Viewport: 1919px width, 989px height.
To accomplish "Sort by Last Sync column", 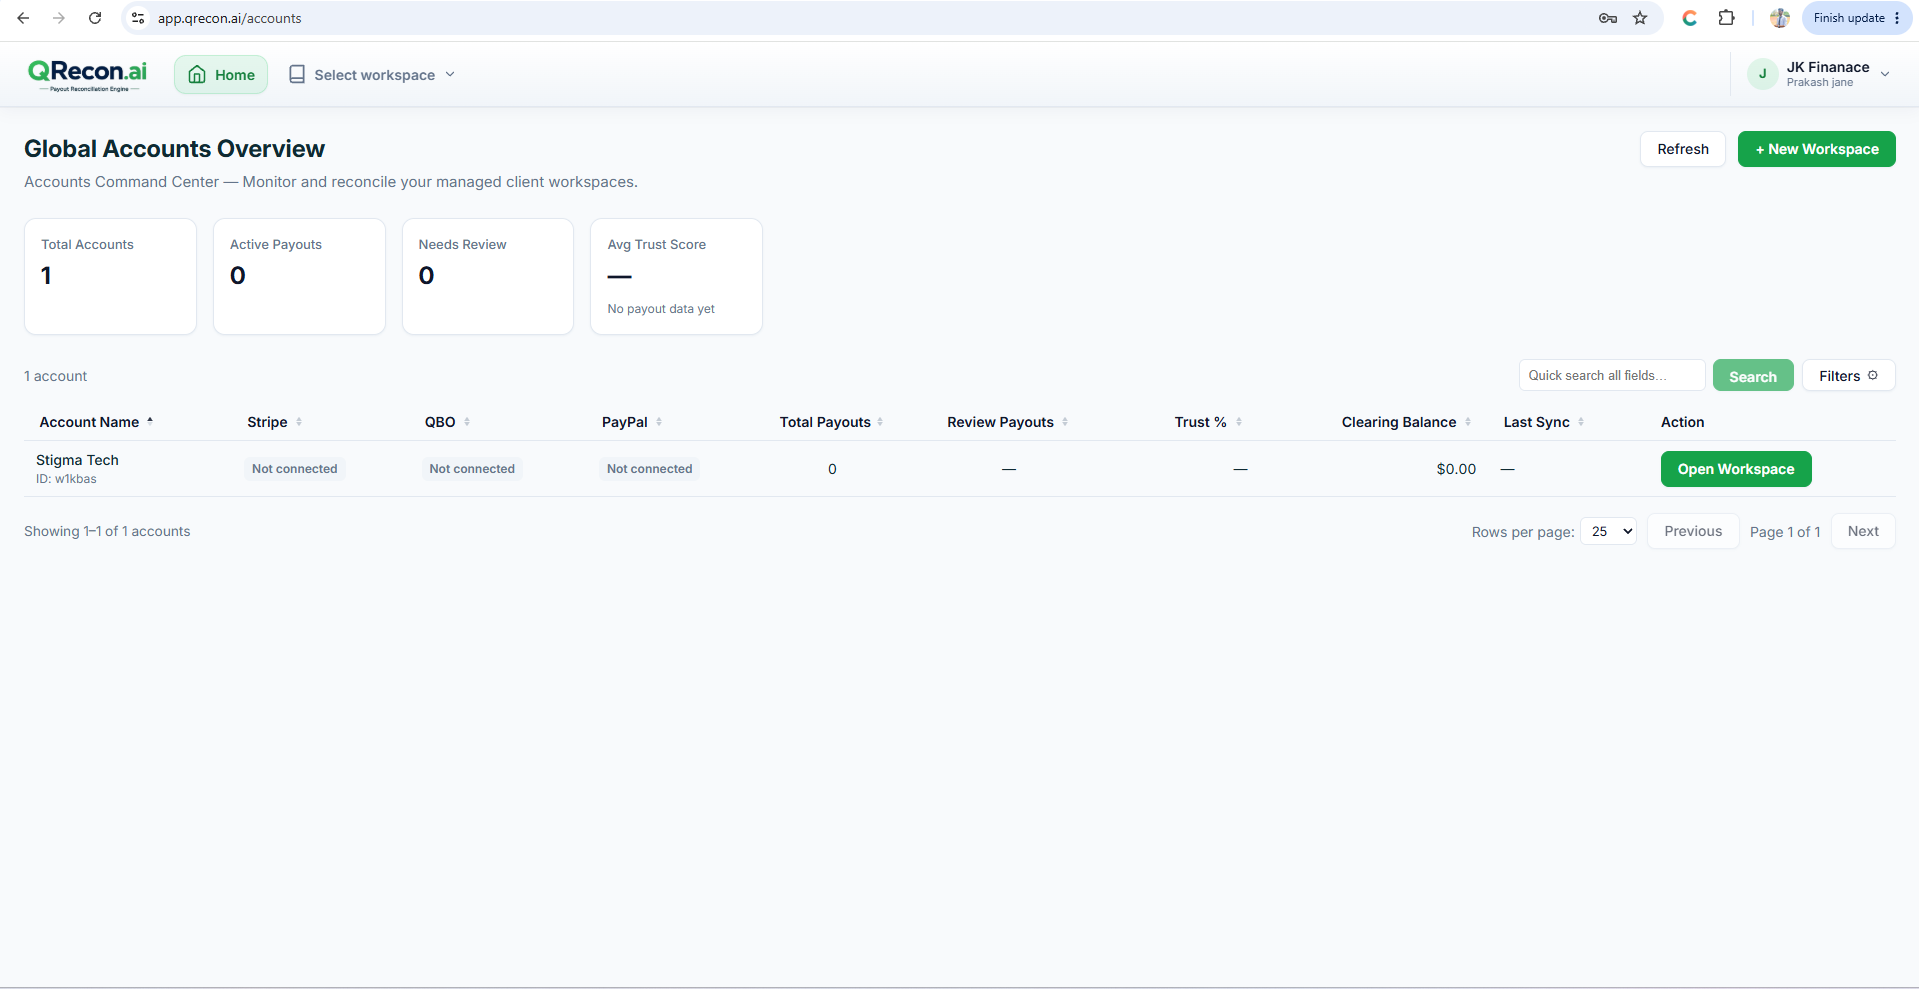I will 1544,422.
